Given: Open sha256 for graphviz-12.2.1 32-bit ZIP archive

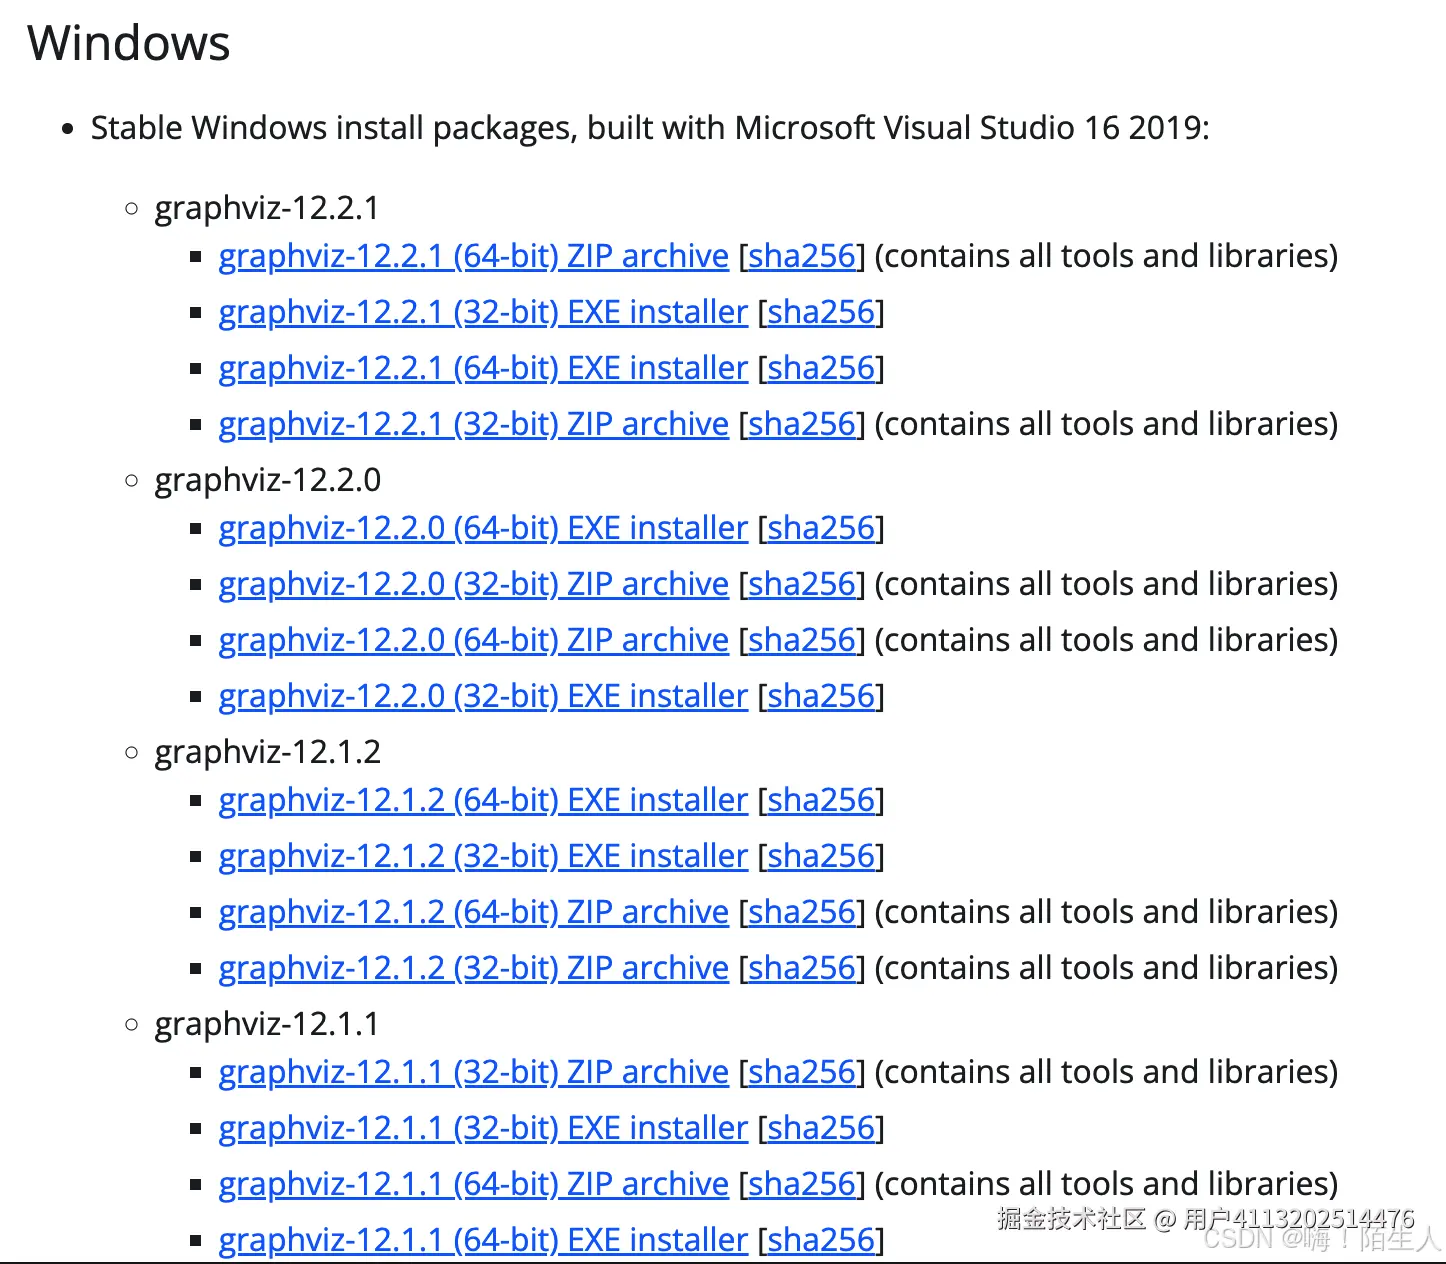Looking at the screenshot, I should tap(802, 424).
